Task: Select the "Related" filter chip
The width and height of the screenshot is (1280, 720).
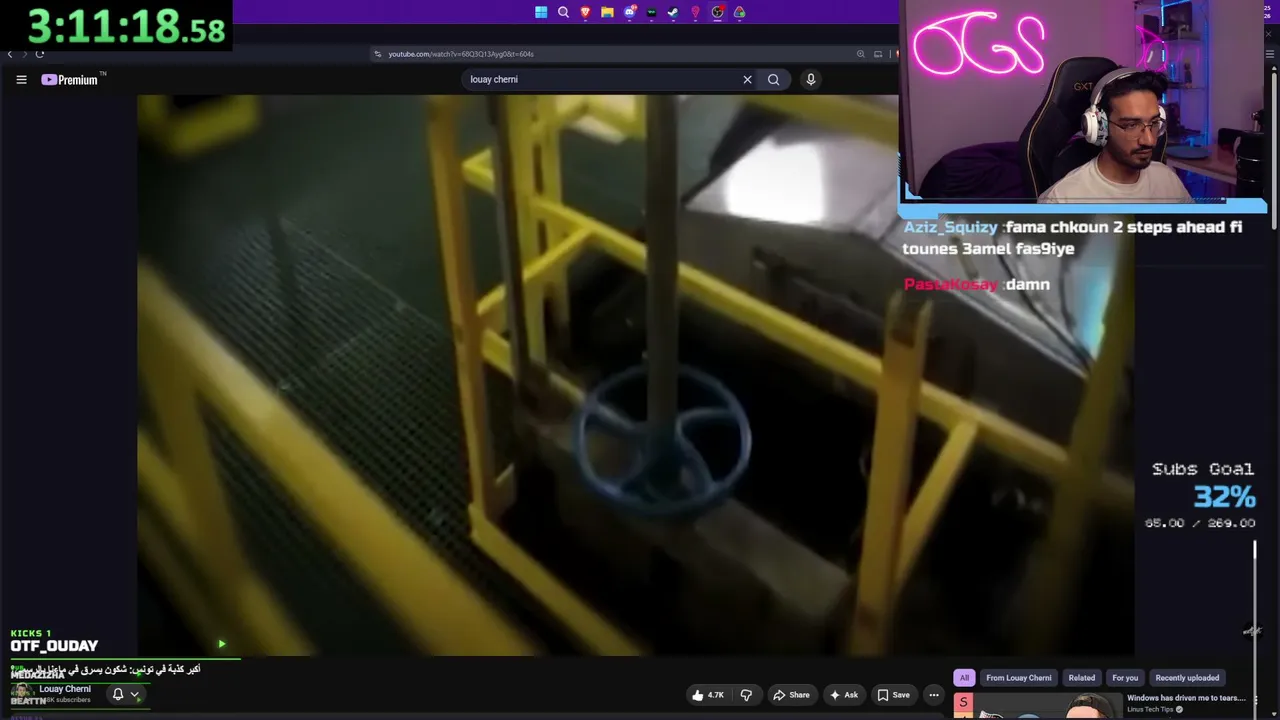Action: tap(1082, 678)
